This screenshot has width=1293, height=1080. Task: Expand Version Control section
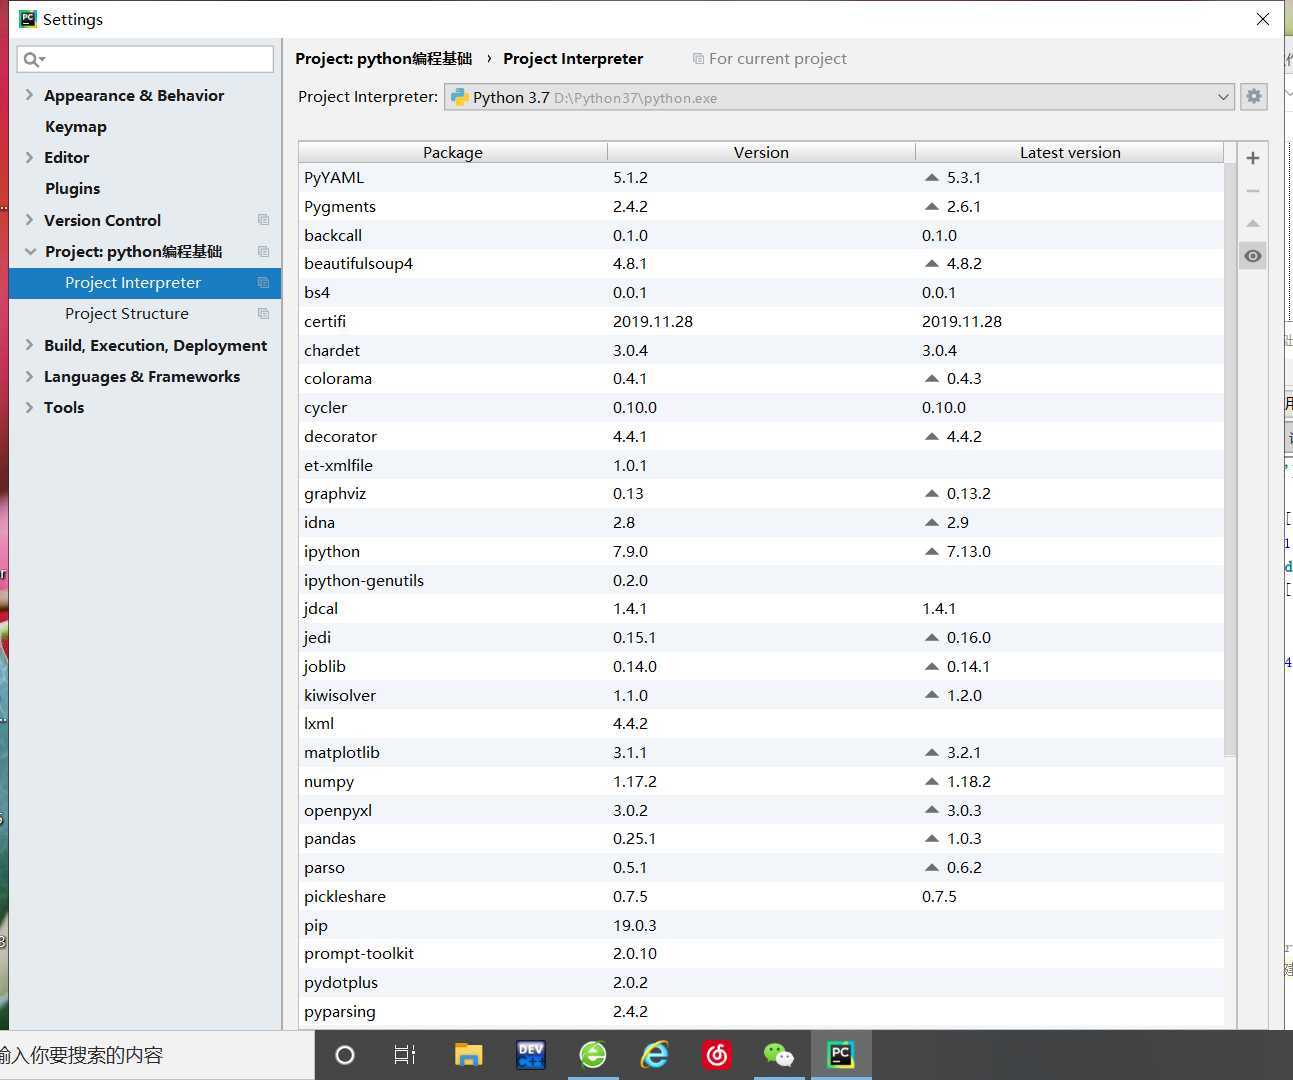point(29,220)
